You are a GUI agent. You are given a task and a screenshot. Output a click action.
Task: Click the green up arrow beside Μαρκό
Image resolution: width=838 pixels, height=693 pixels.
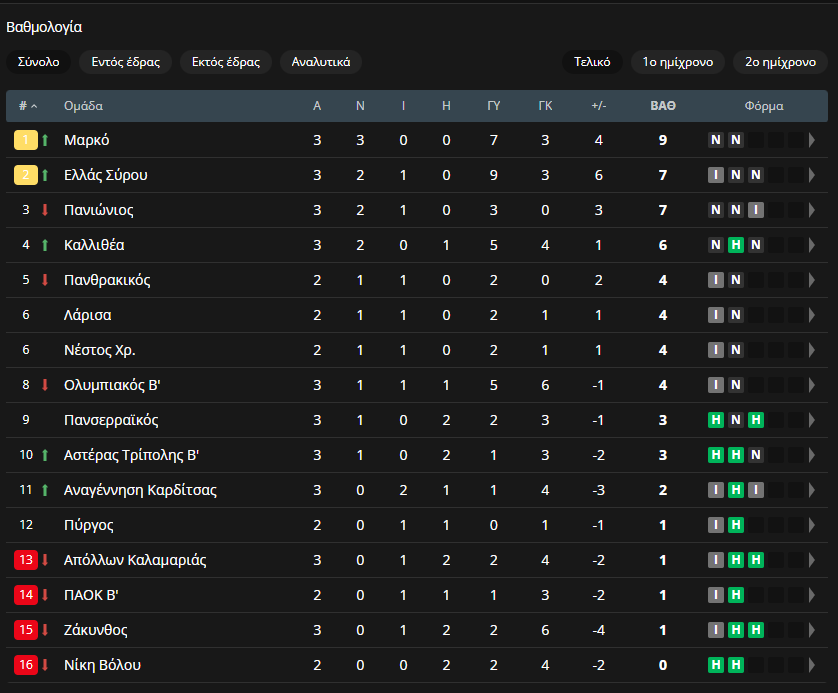coord(45,140)
